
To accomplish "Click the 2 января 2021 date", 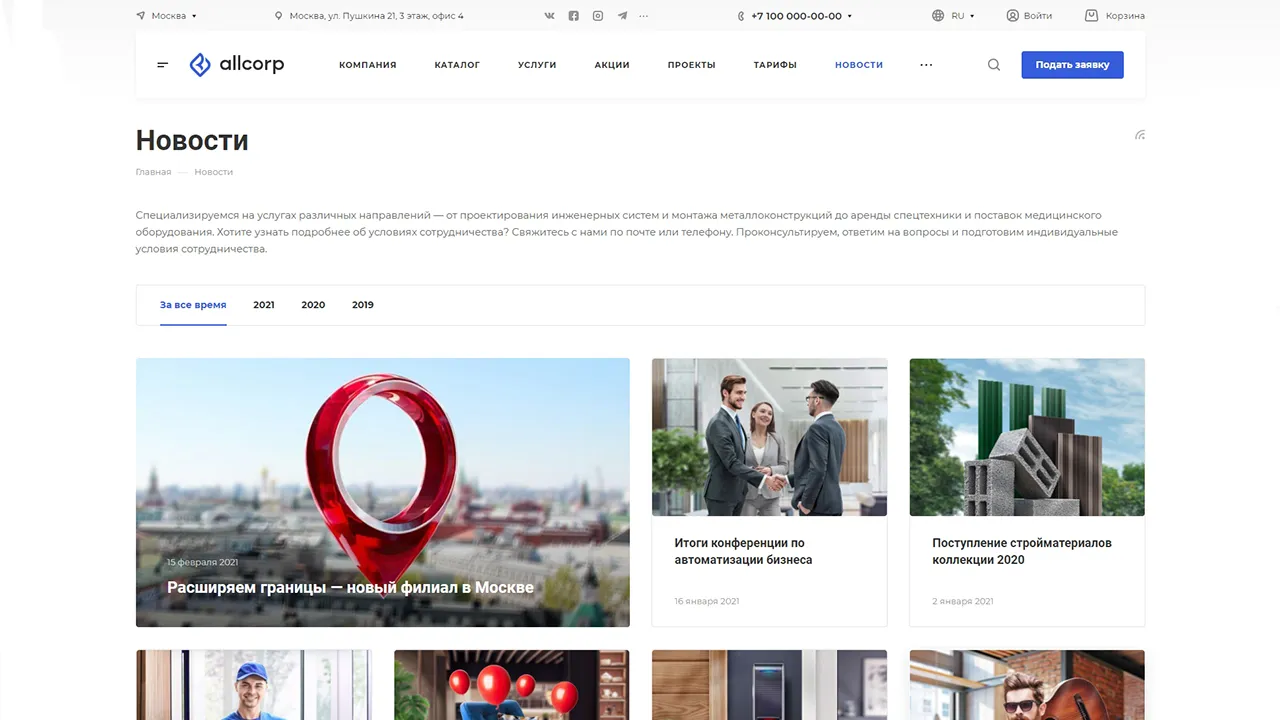I will pos(963,602).
